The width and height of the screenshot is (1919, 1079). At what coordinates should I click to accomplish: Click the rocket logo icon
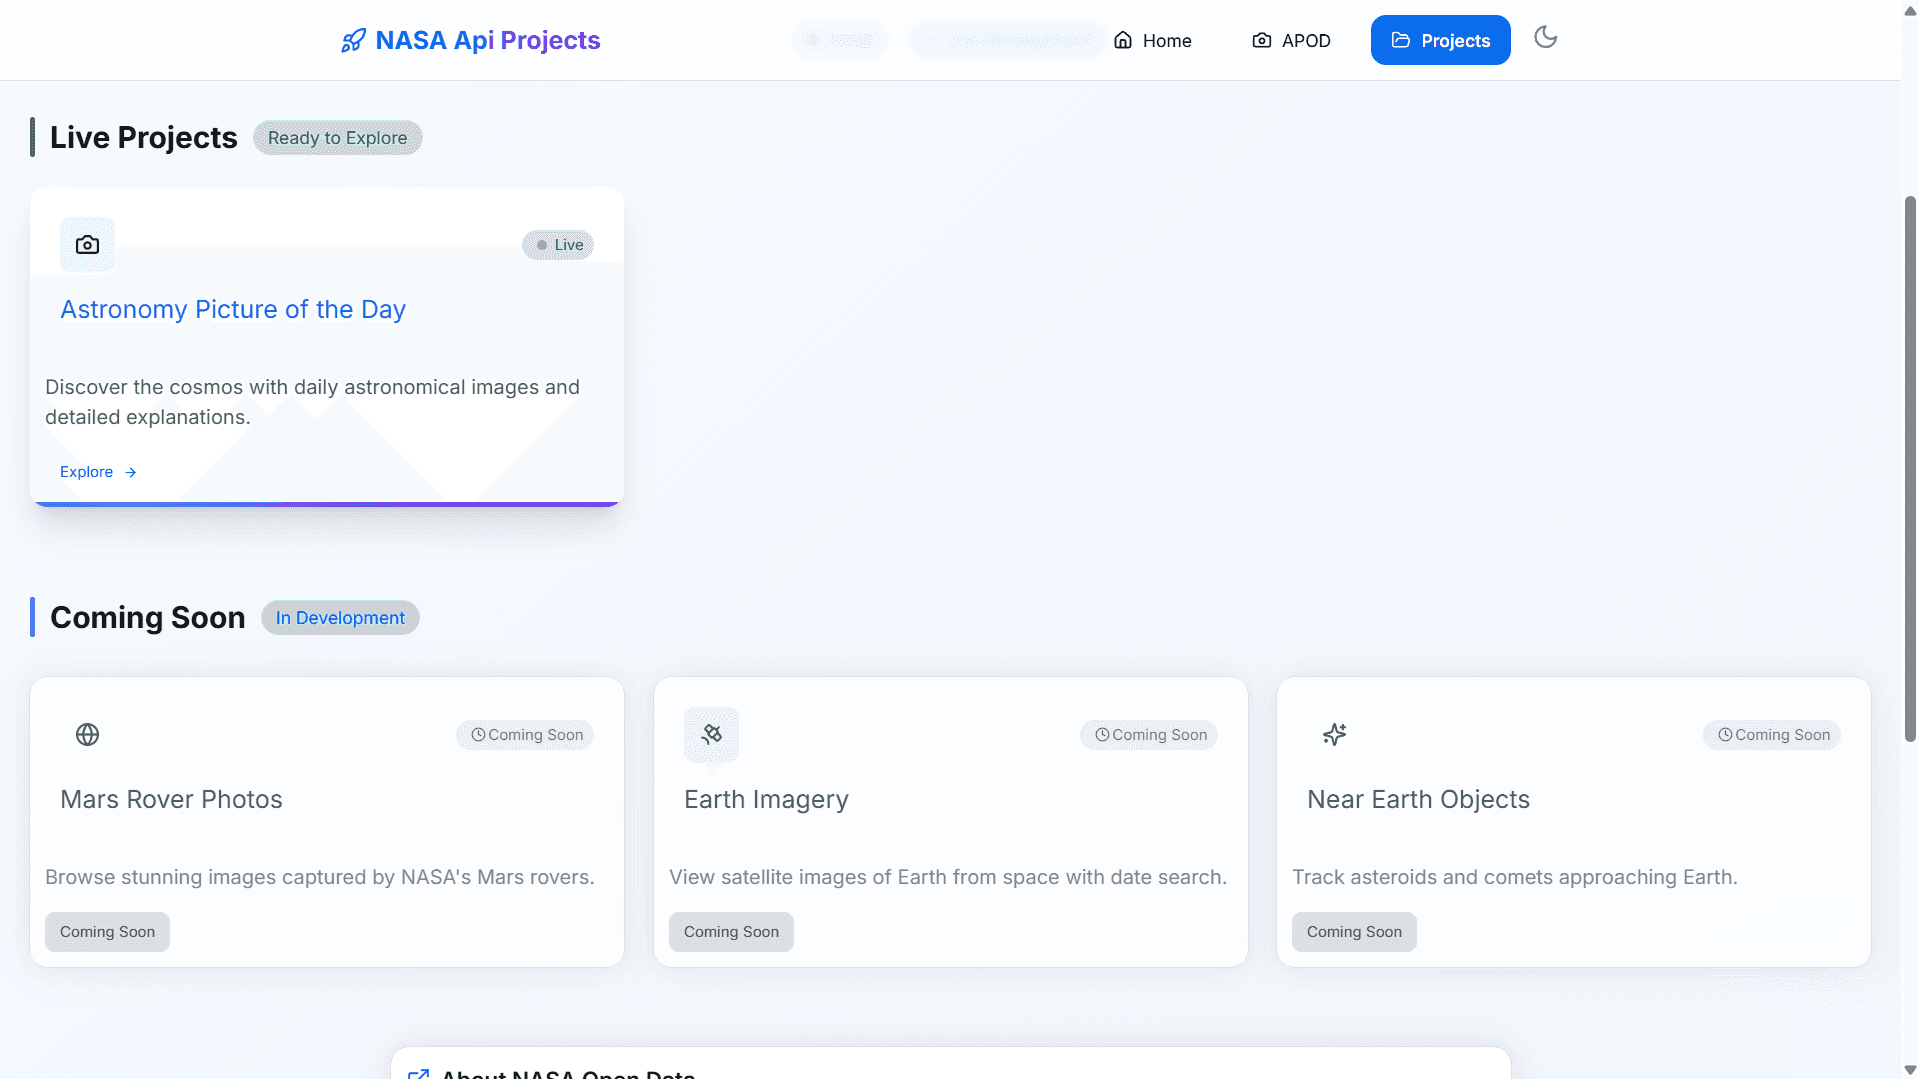click(353, 40)
